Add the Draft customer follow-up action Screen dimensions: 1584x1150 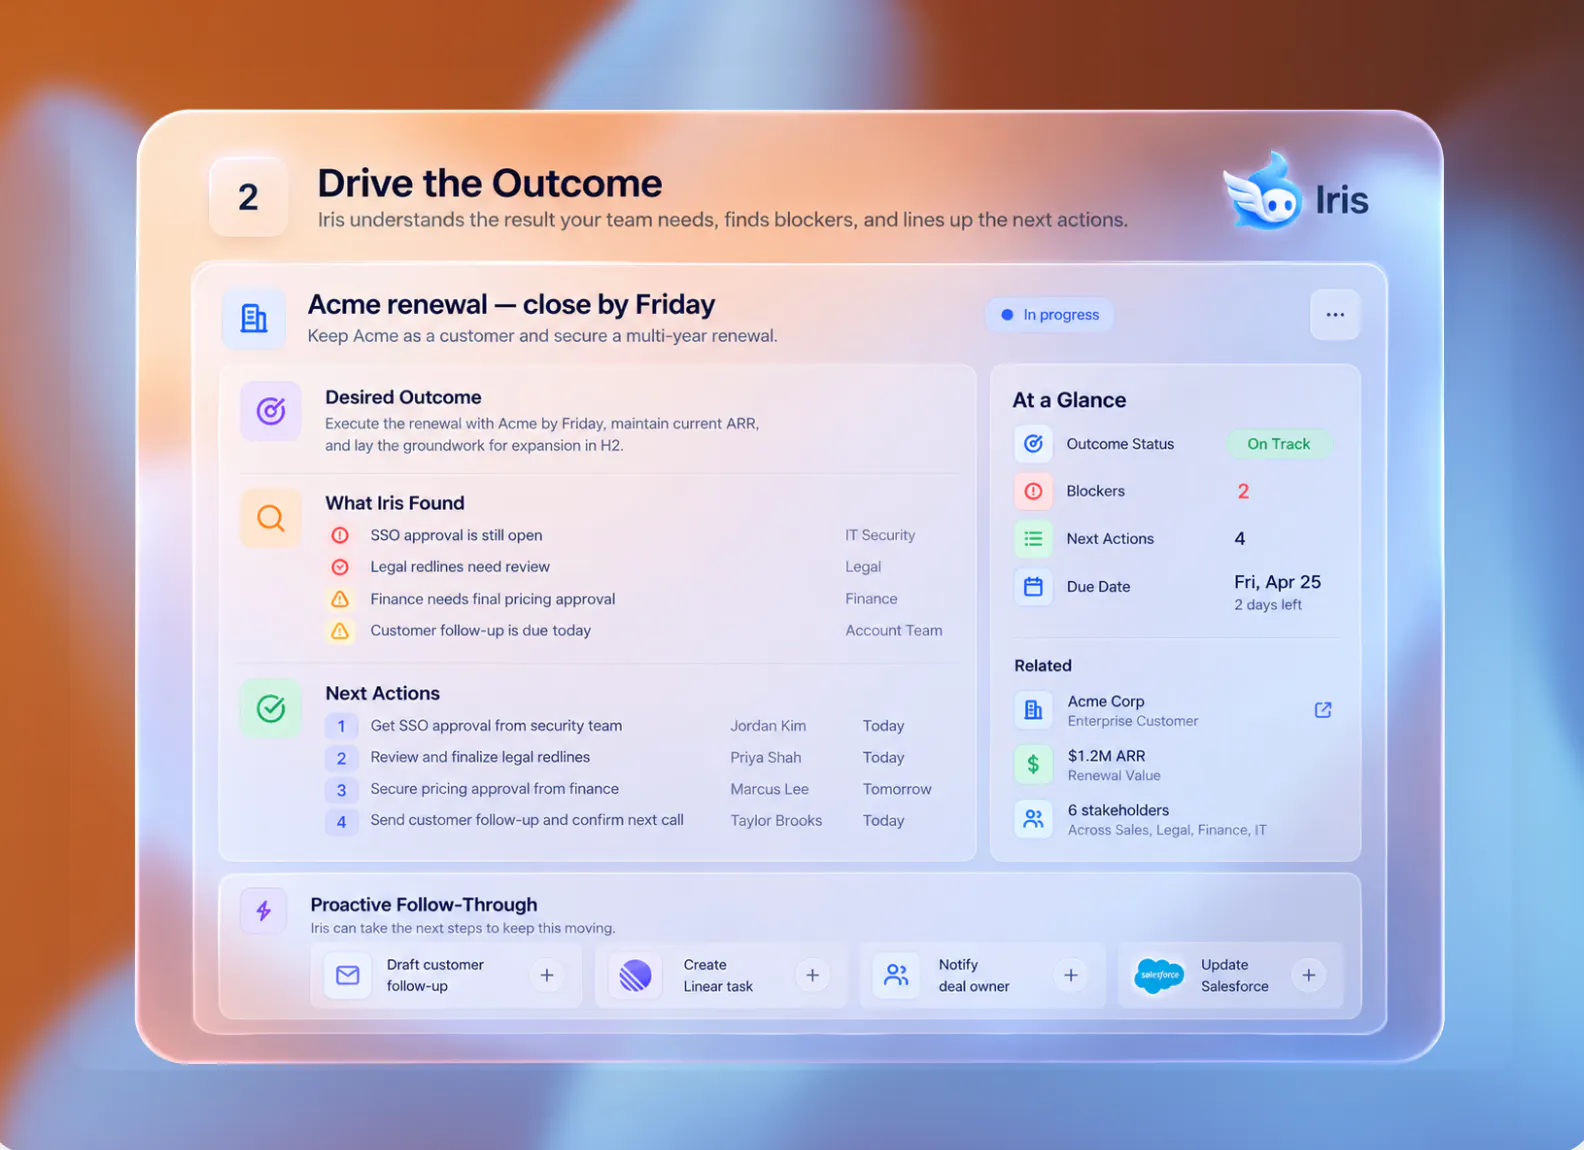click(547, 975)
